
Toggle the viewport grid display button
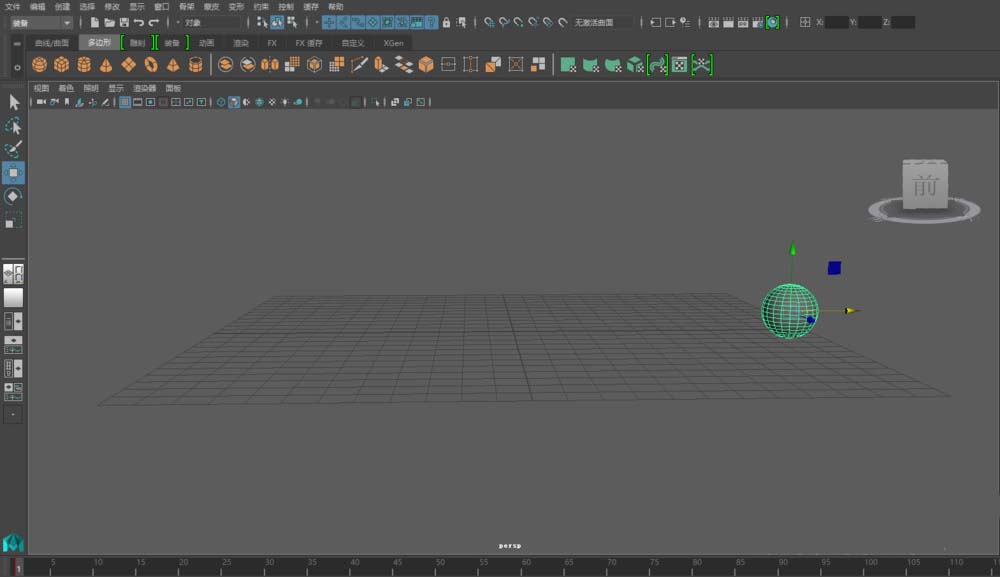click(x=125, y=102)
